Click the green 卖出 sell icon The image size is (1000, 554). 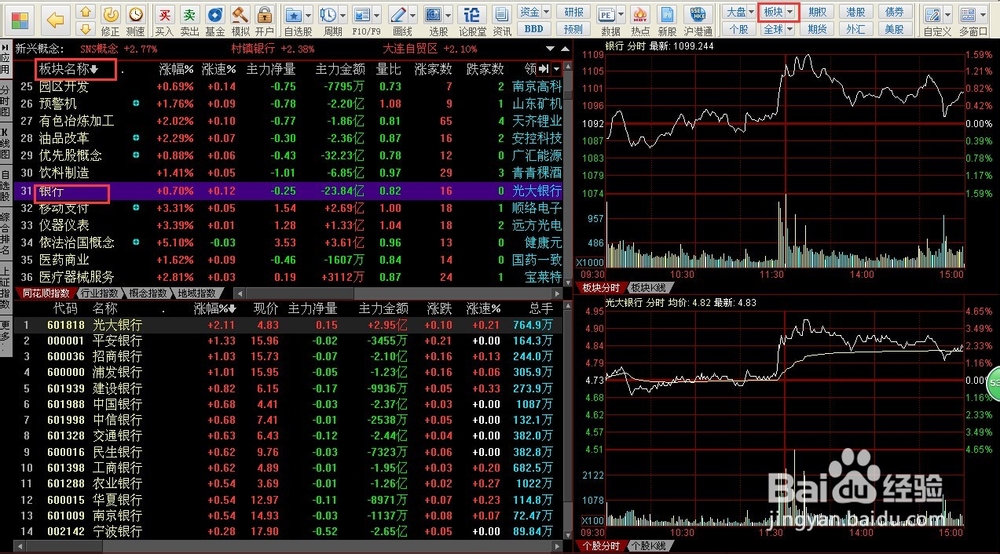pyautogui.click(x=189, y=14)
